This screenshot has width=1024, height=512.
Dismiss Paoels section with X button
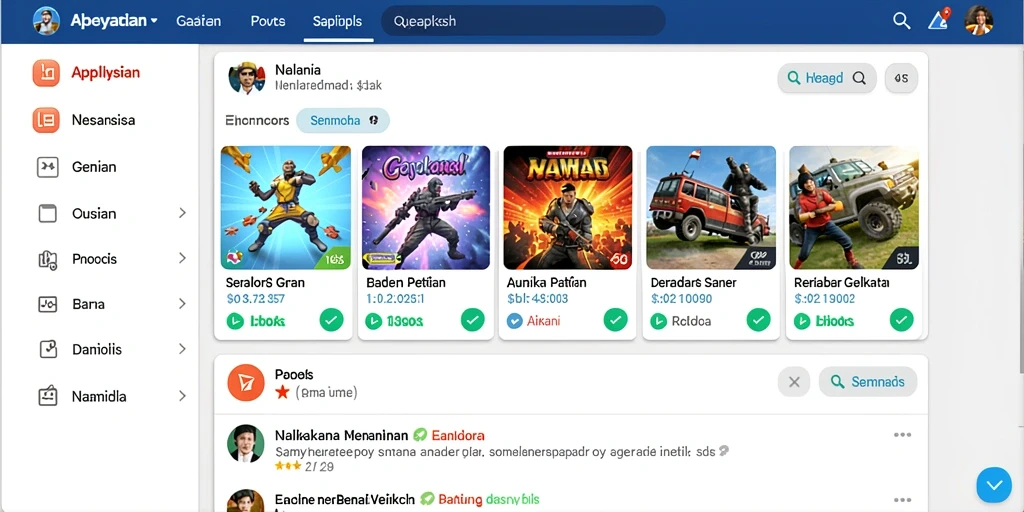794,382
